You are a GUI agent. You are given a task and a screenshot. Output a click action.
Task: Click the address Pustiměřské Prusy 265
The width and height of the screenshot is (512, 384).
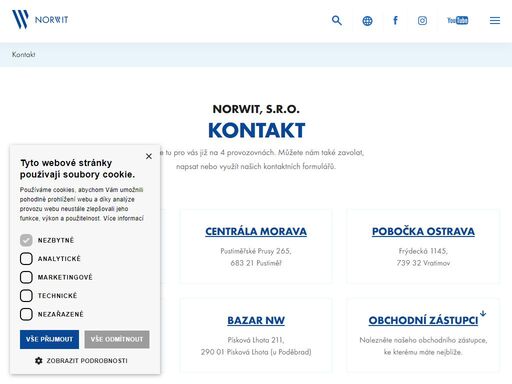256,251
